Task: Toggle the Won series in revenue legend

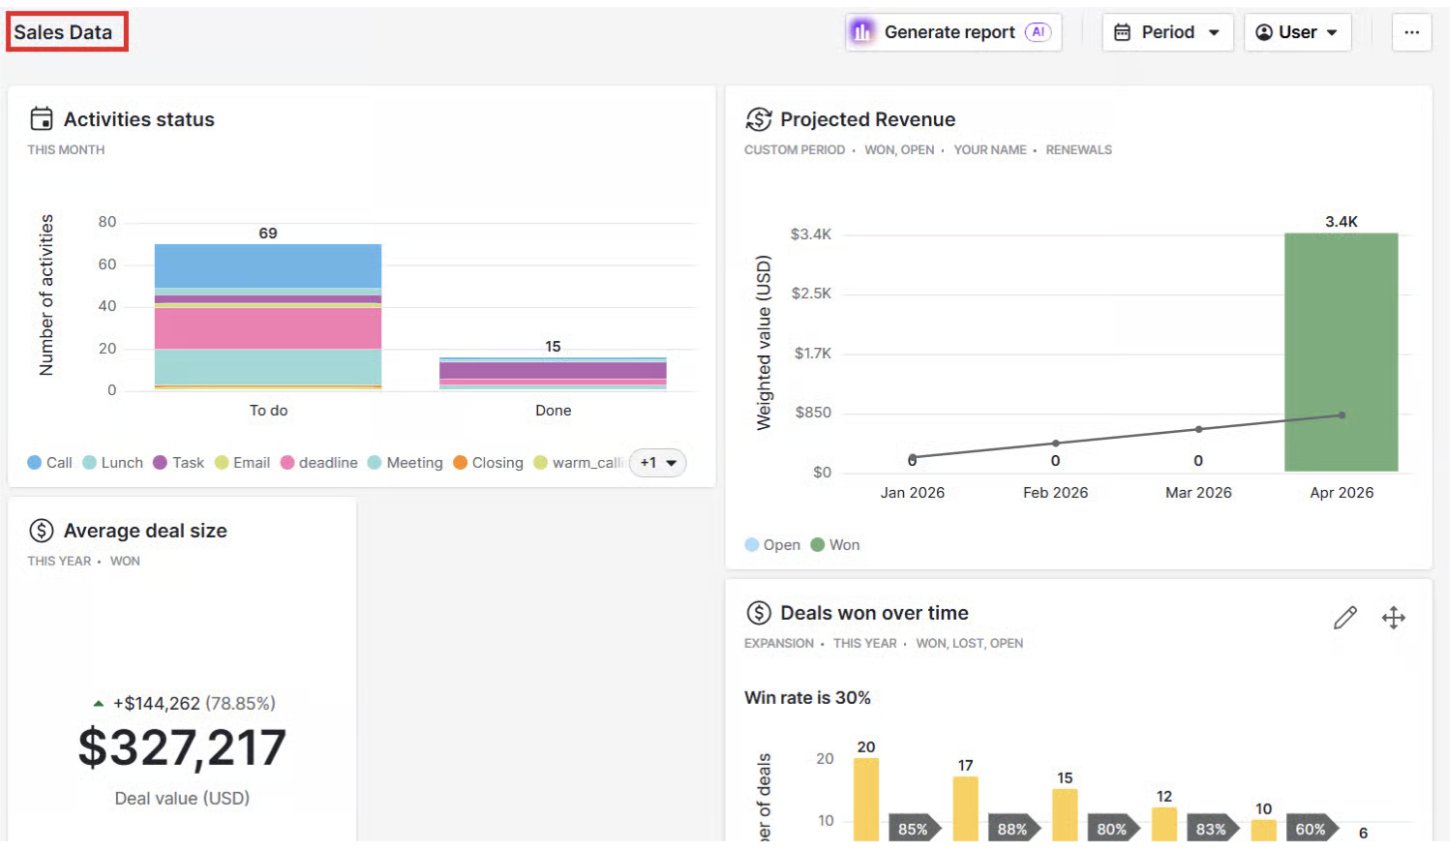Action: point(835,545)
